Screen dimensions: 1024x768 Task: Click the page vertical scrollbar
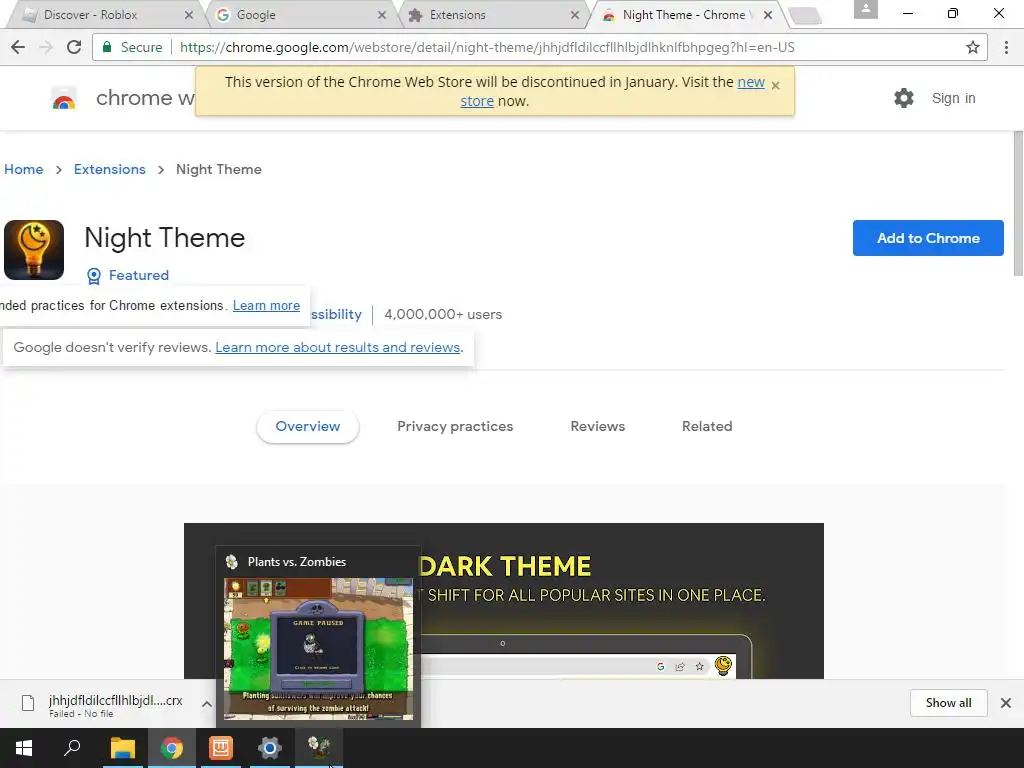(1017, 204)
